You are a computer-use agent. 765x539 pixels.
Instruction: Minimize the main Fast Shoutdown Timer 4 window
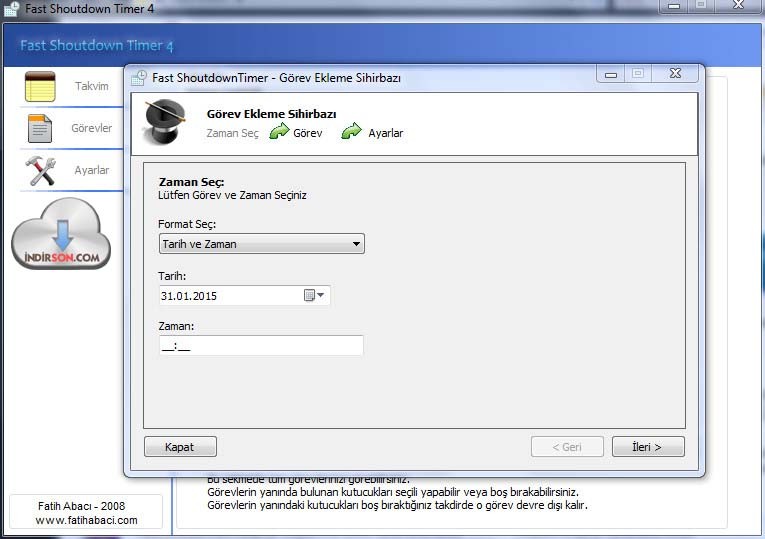coord(674,6)
